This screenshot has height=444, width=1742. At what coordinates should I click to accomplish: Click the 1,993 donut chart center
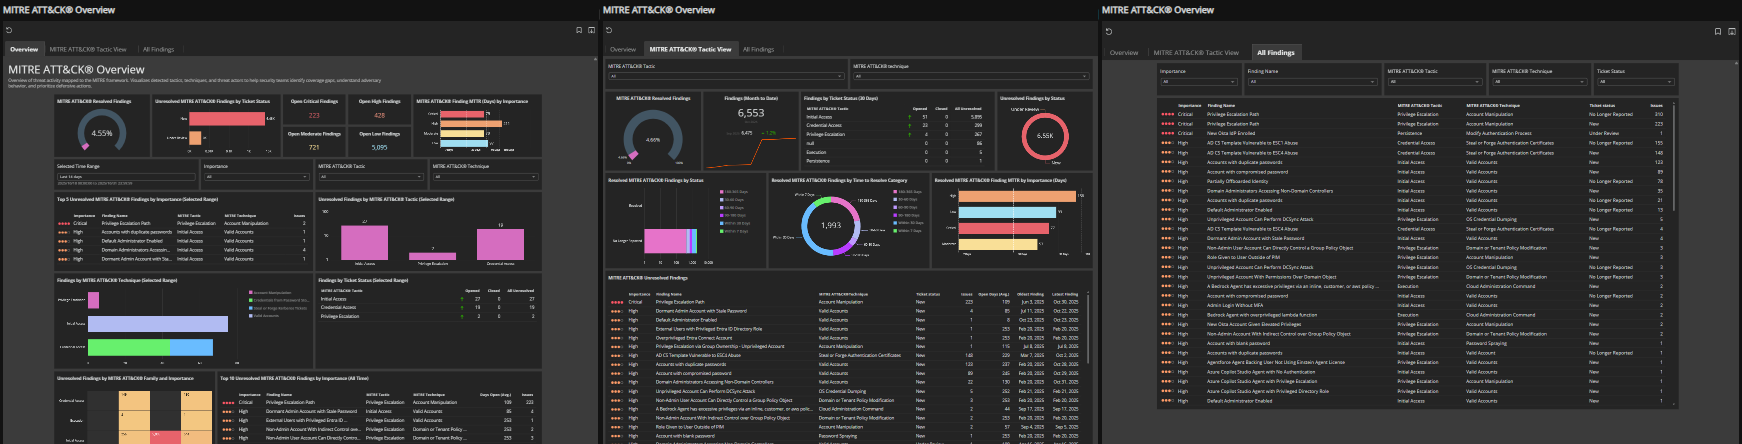pos(831,225)
